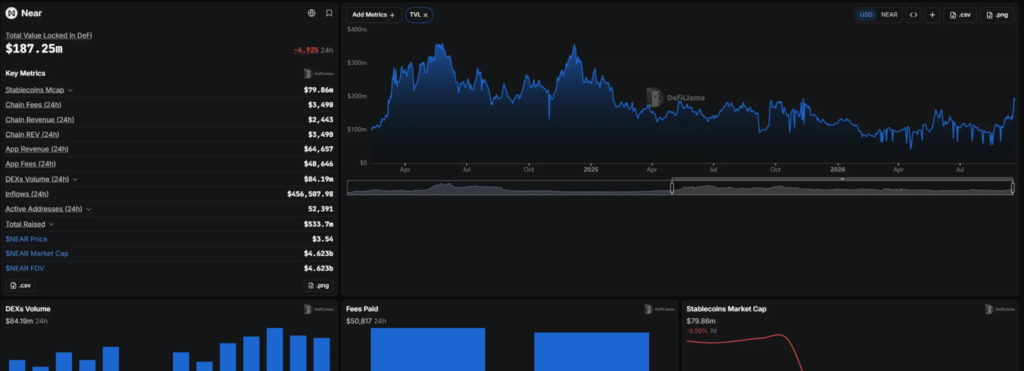Viewport: 1024px width, 371px height.
Task: Click the $400m y-axis label
Action: (x=357, y=29)
